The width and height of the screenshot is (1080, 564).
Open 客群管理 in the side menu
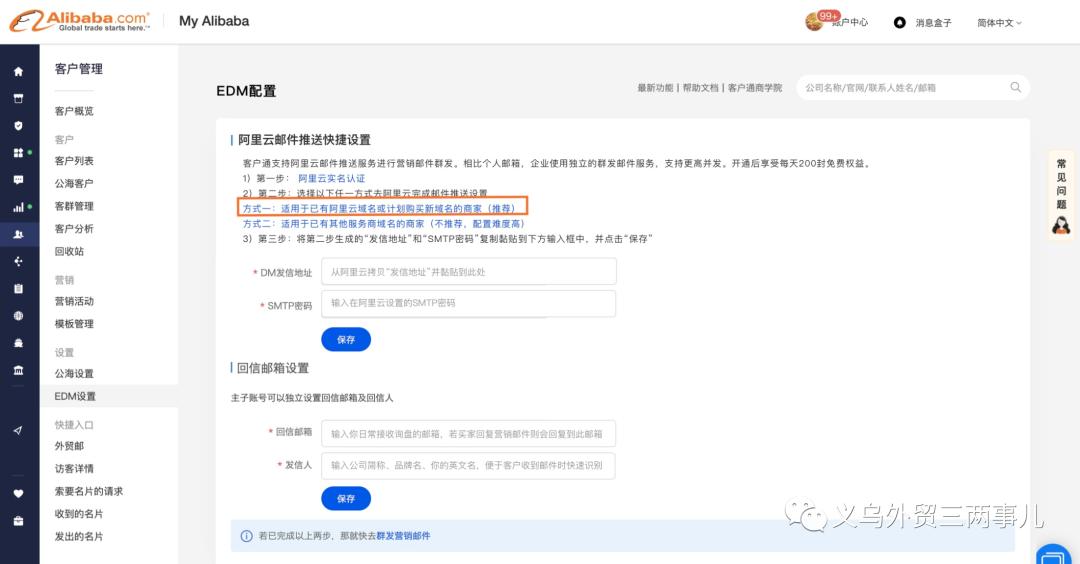[74, 206]
